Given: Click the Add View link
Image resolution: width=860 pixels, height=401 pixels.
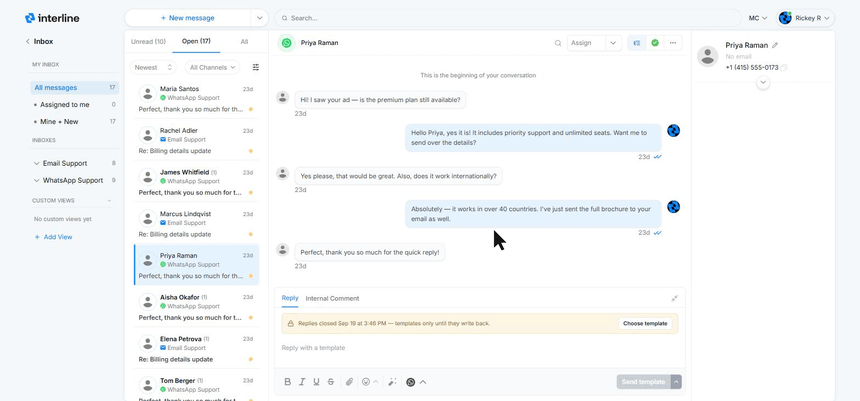Looking at the screenshot, I should point(53,237).
